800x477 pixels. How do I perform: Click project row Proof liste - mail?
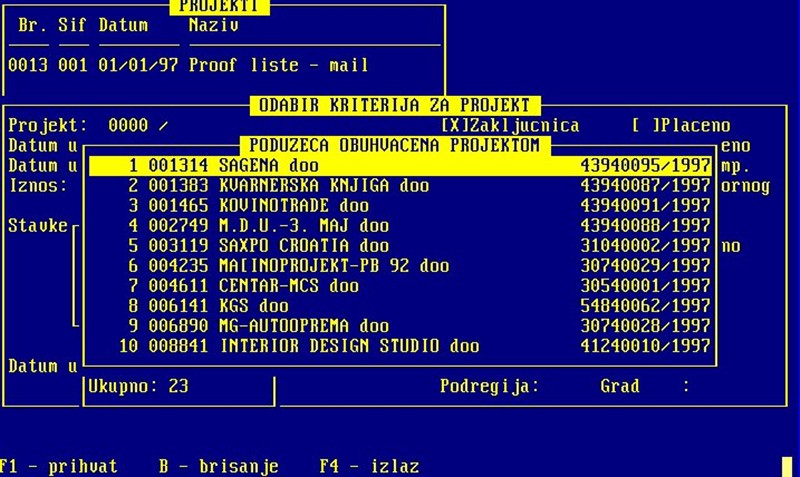[x=188, y=65]
